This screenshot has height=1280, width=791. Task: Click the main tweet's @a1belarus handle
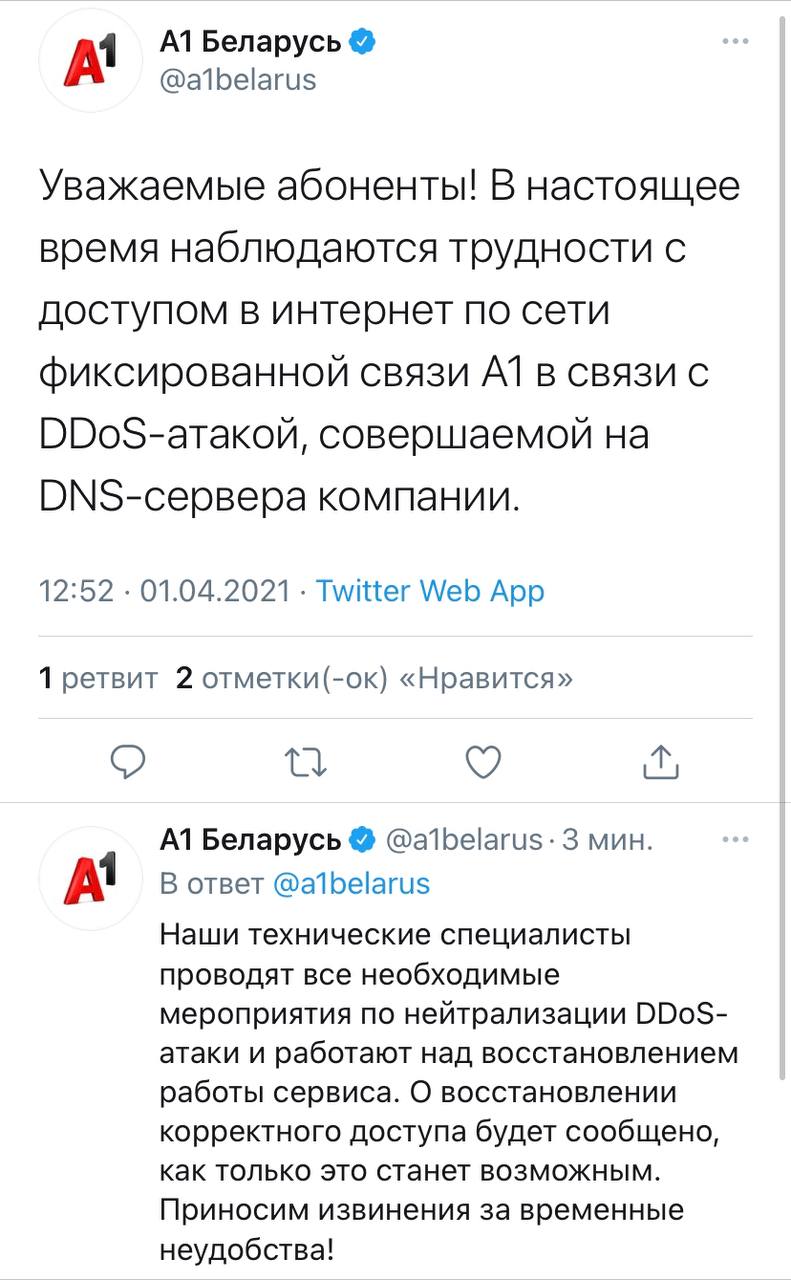[x=238, y=80]
